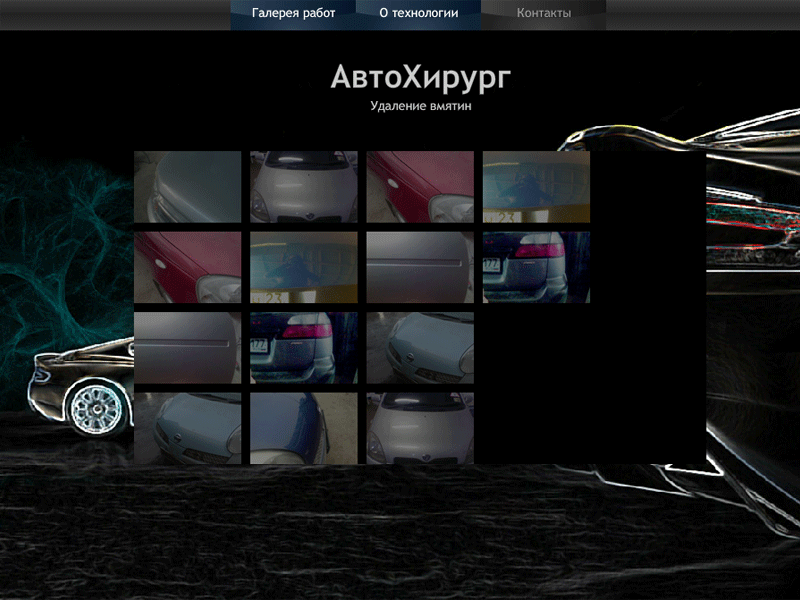Open light blue car thumbnail in third row
Screen dimensions: 800x600
(x=420, y=348)
